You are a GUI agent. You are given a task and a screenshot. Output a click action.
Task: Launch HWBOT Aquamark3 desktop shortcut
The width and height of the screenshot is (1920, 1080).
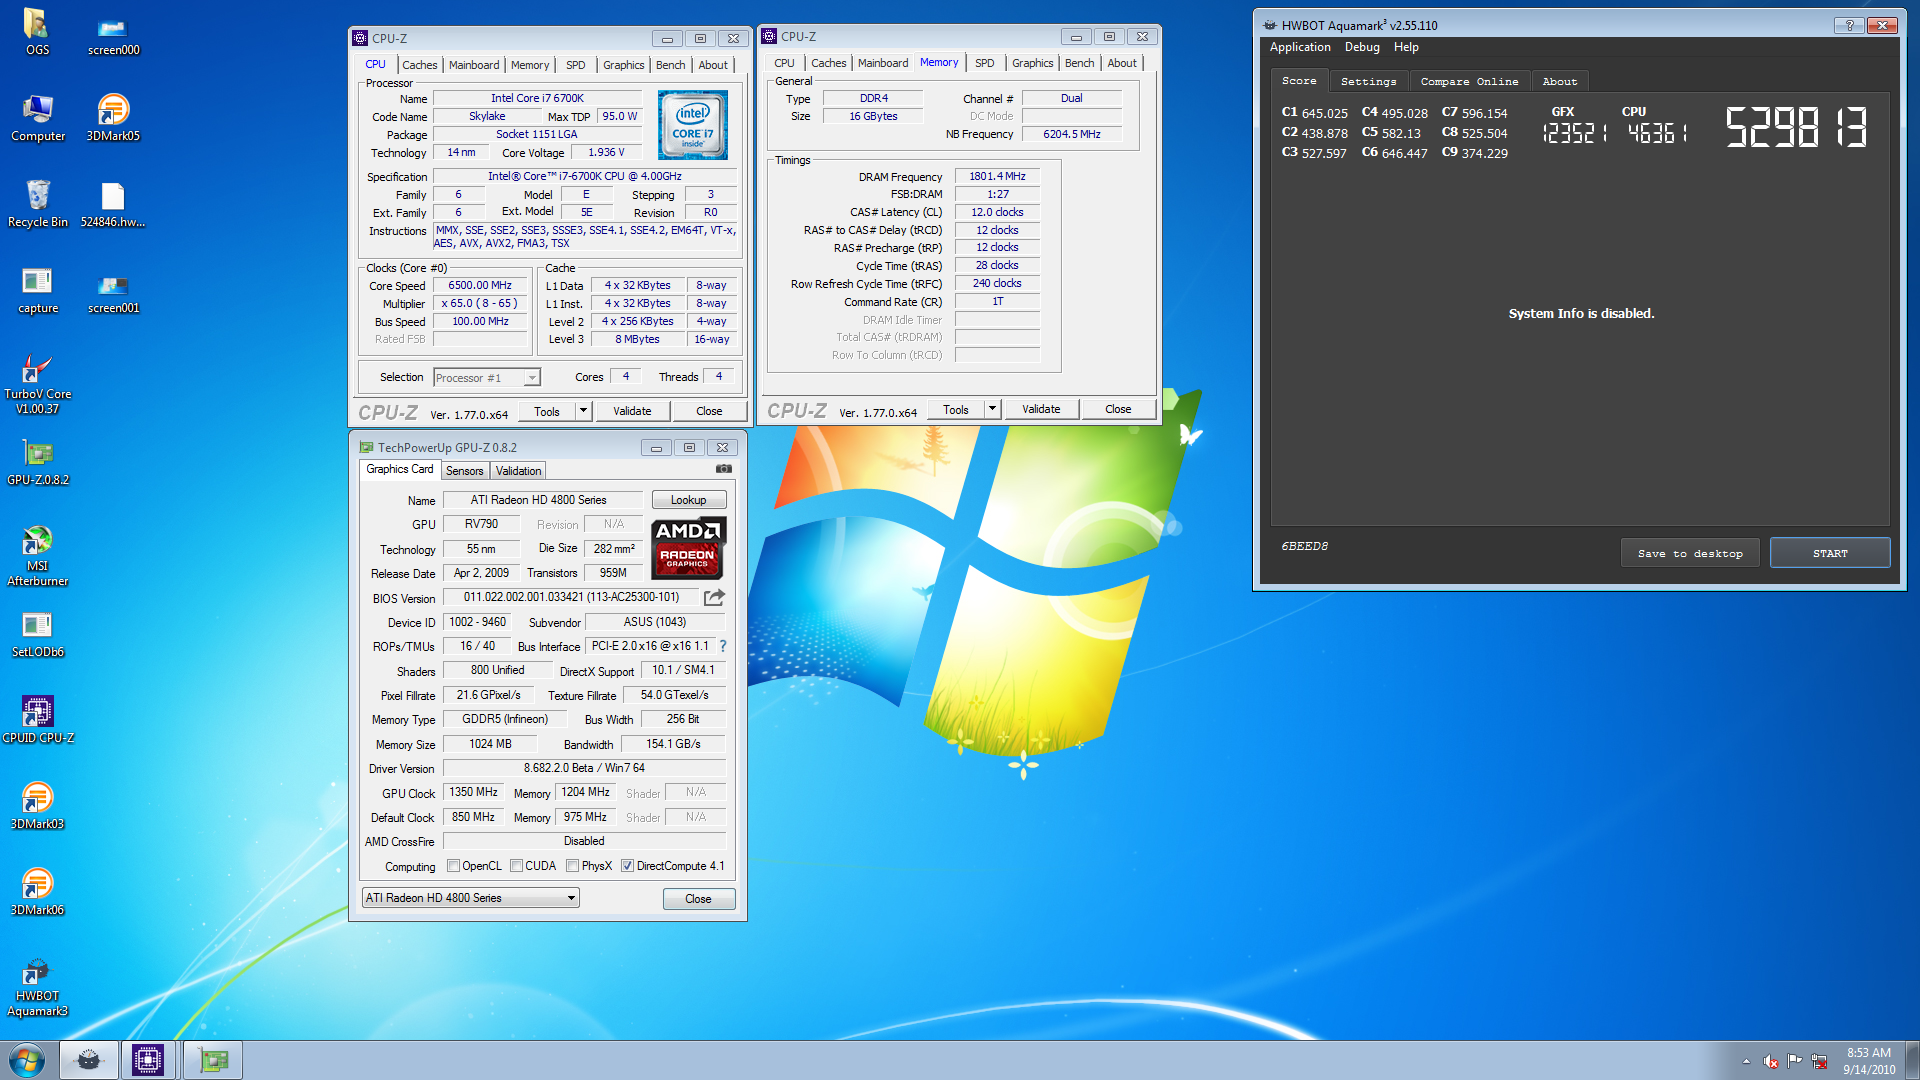click(x=37, y=986)
